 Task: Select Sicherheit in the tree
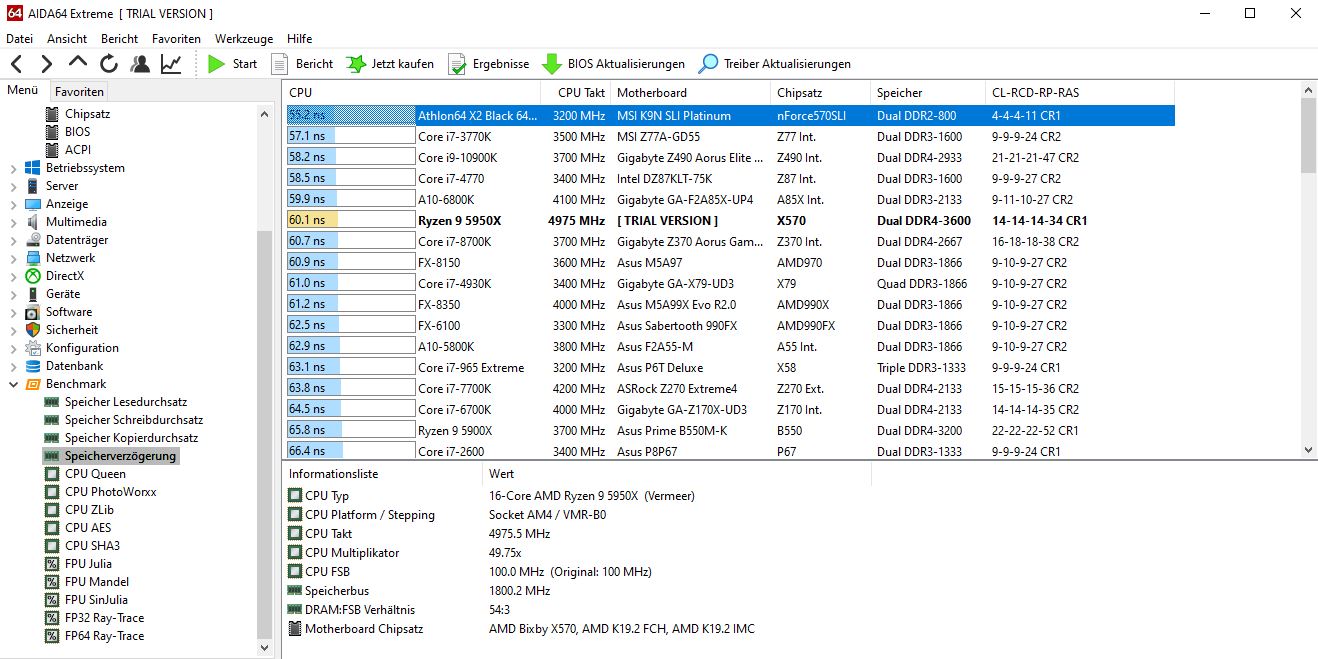pos(72,330)
